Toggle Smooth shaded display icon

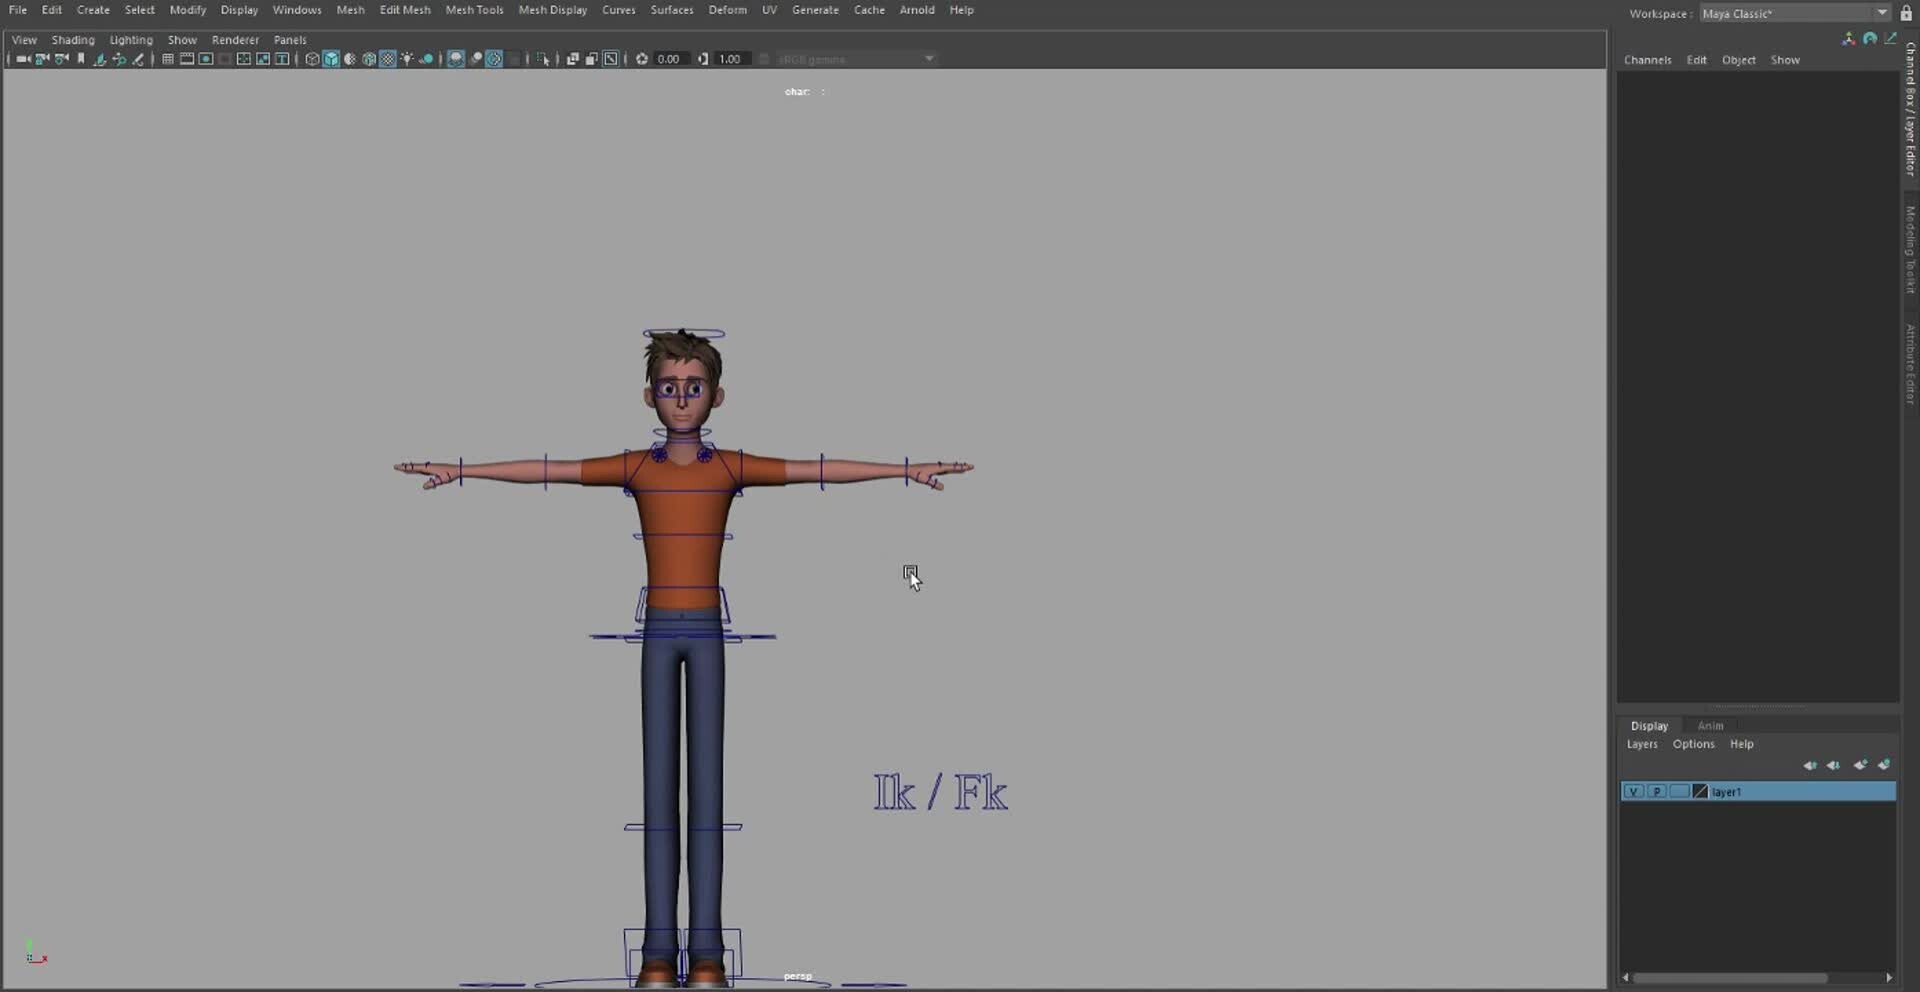331,59
